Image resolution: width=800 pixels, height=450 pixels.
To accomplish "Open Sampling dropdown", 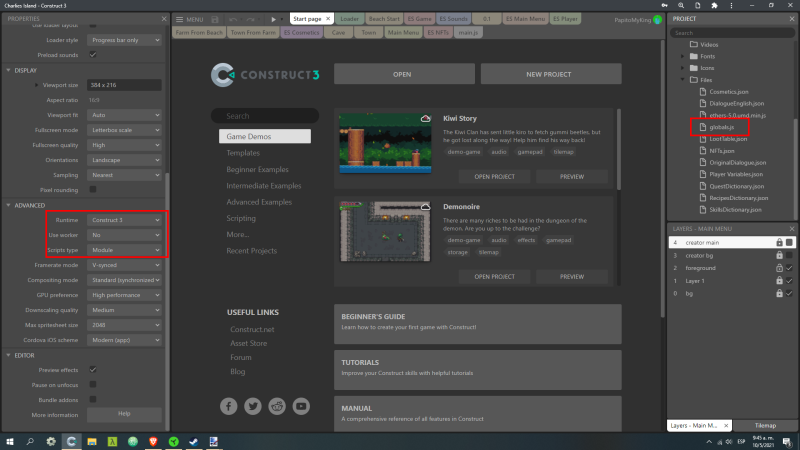I will click(x=124, y=175).
